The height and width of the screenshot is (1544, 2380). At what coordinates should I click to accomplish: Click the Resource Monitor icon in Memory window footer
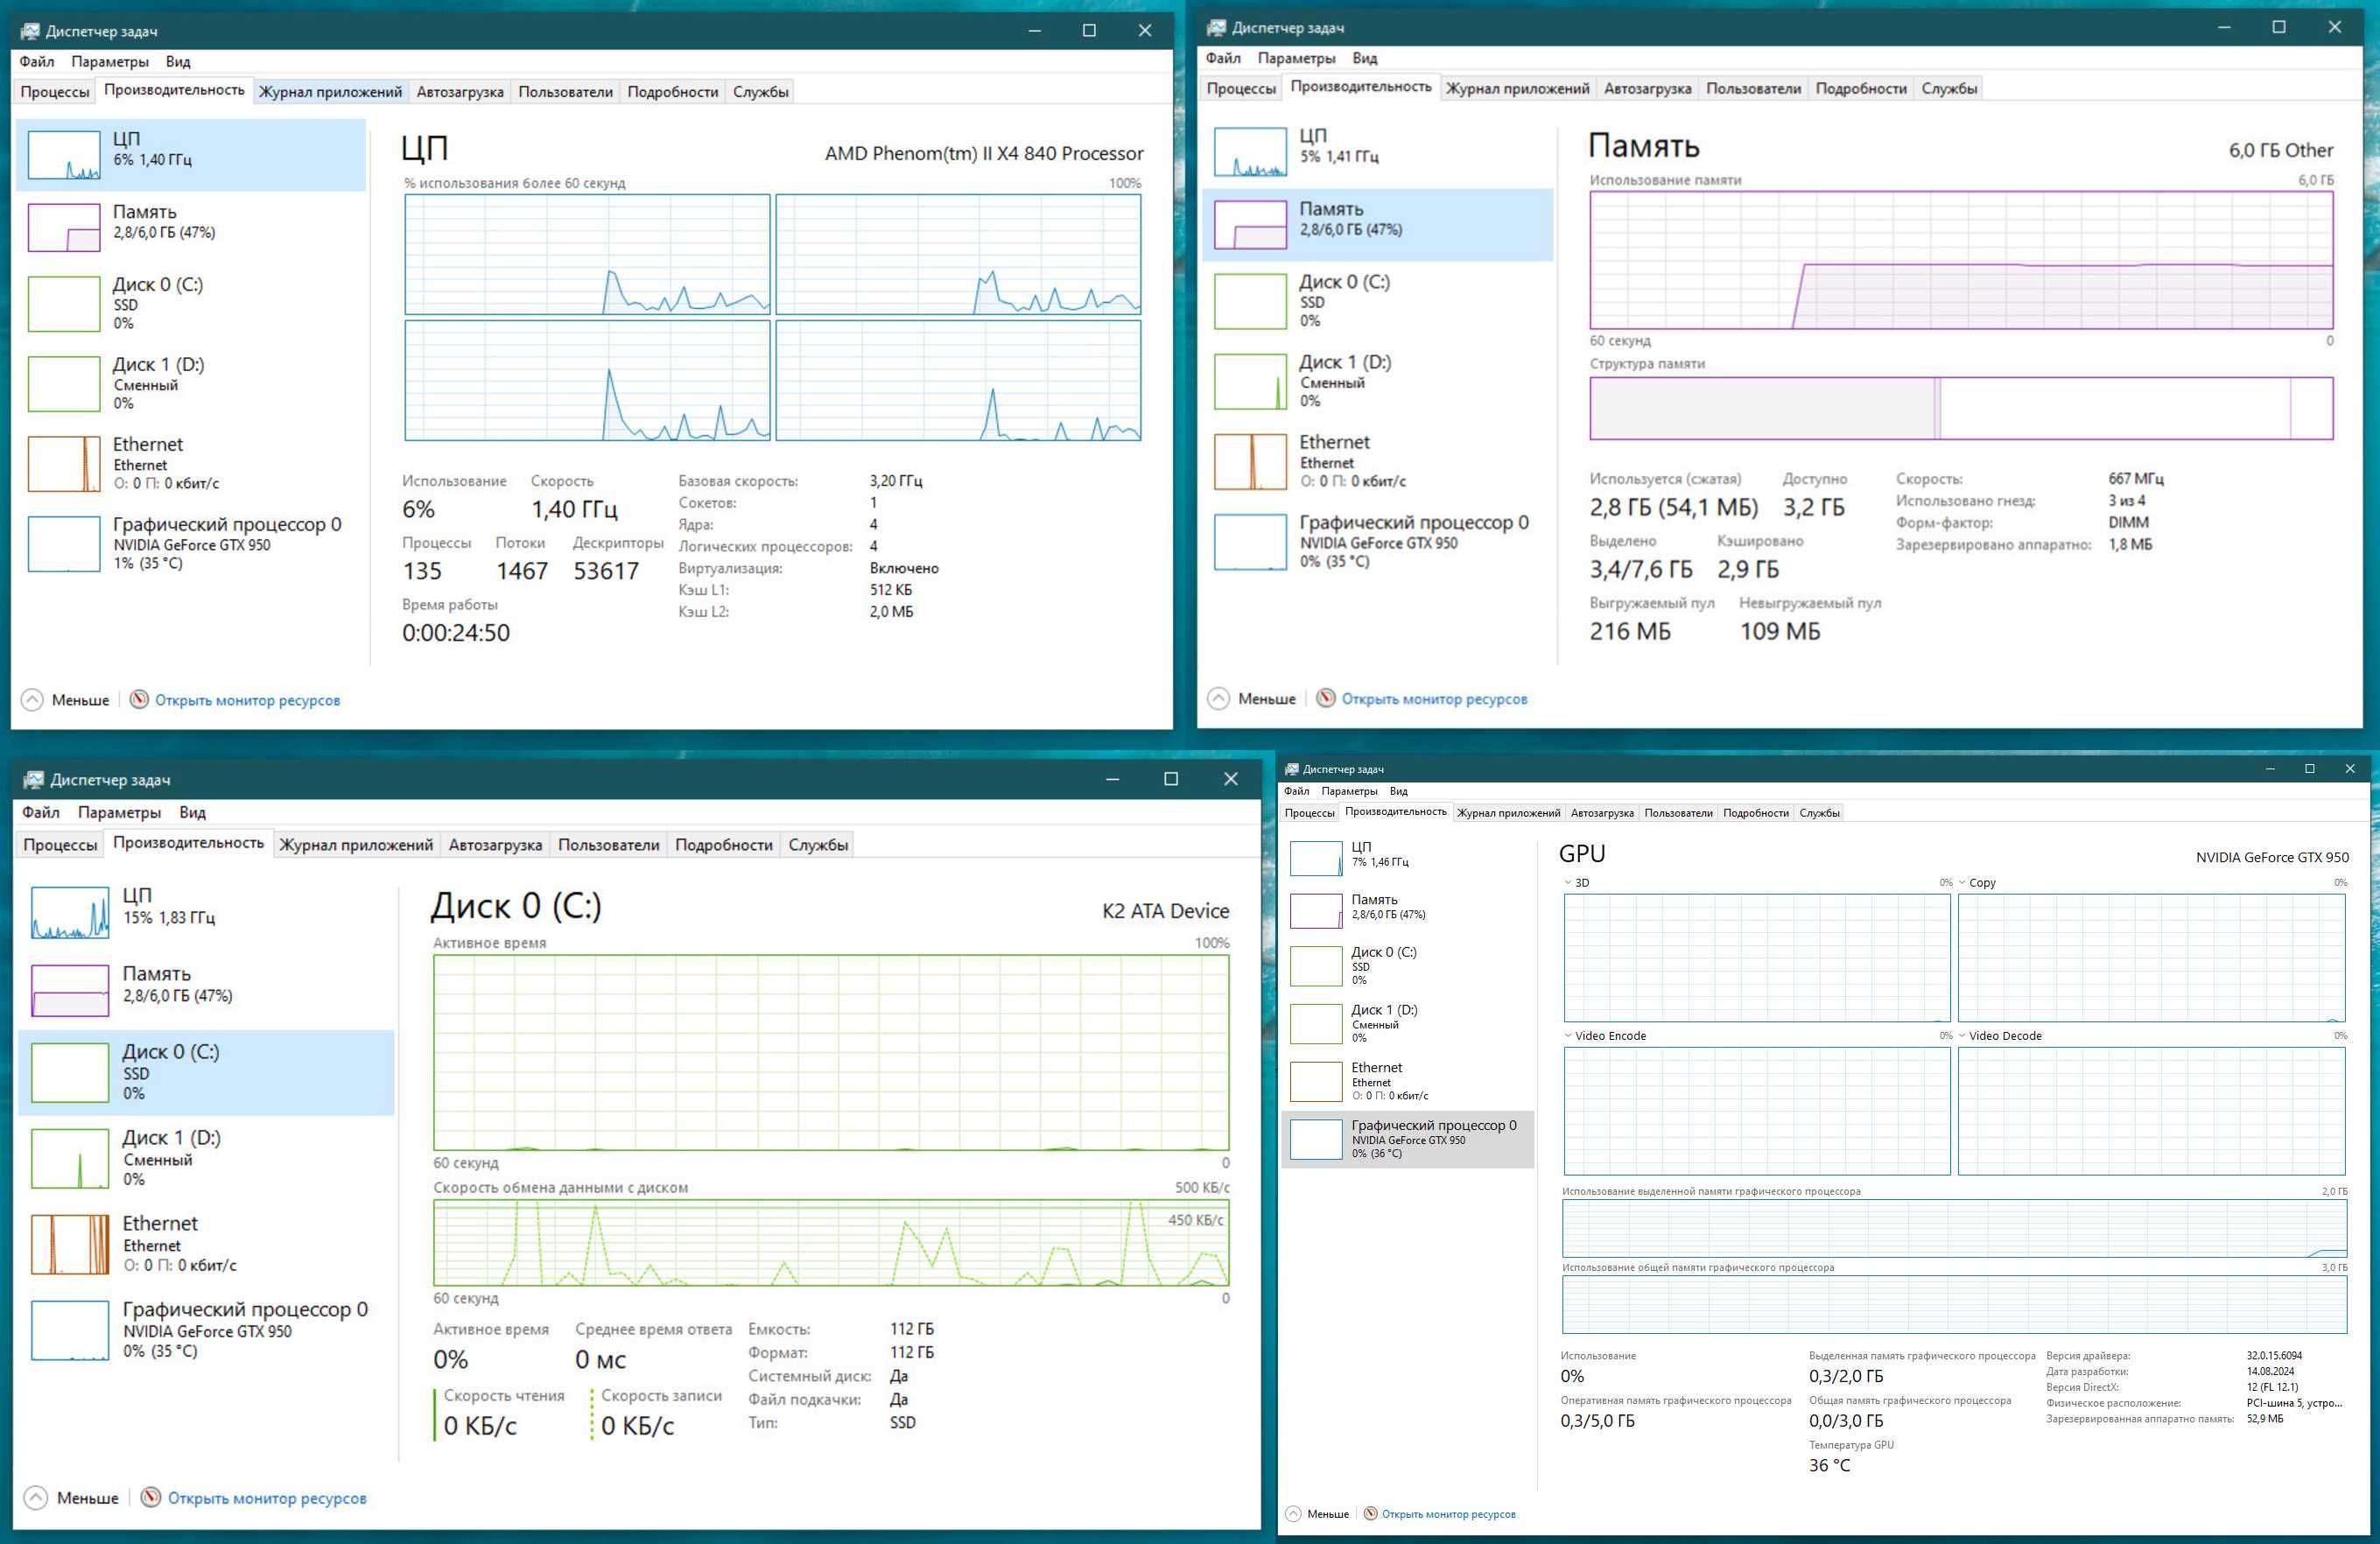pyautogui.click(x=1325, y=698)
